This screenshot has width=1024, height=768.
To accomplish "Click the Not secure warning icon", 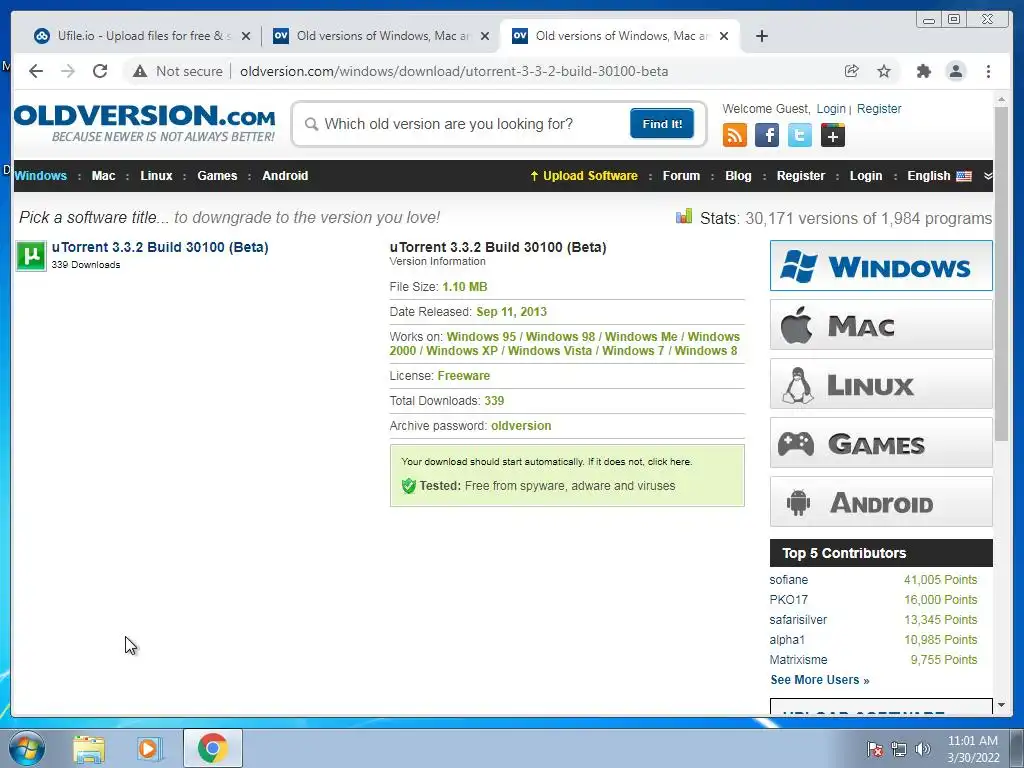I will 140,71.
